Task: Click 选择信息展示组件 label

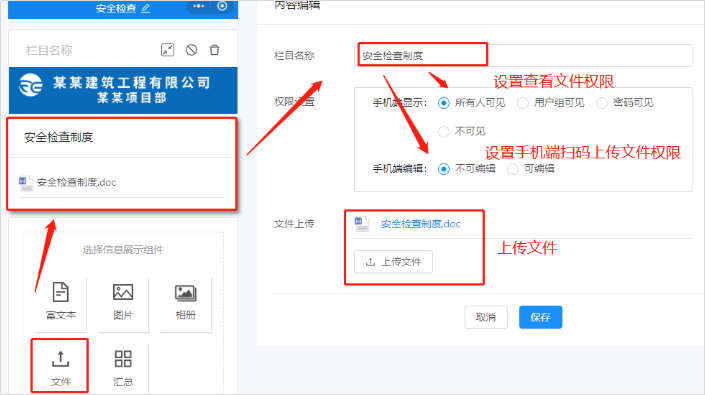Action: [123, 249]
